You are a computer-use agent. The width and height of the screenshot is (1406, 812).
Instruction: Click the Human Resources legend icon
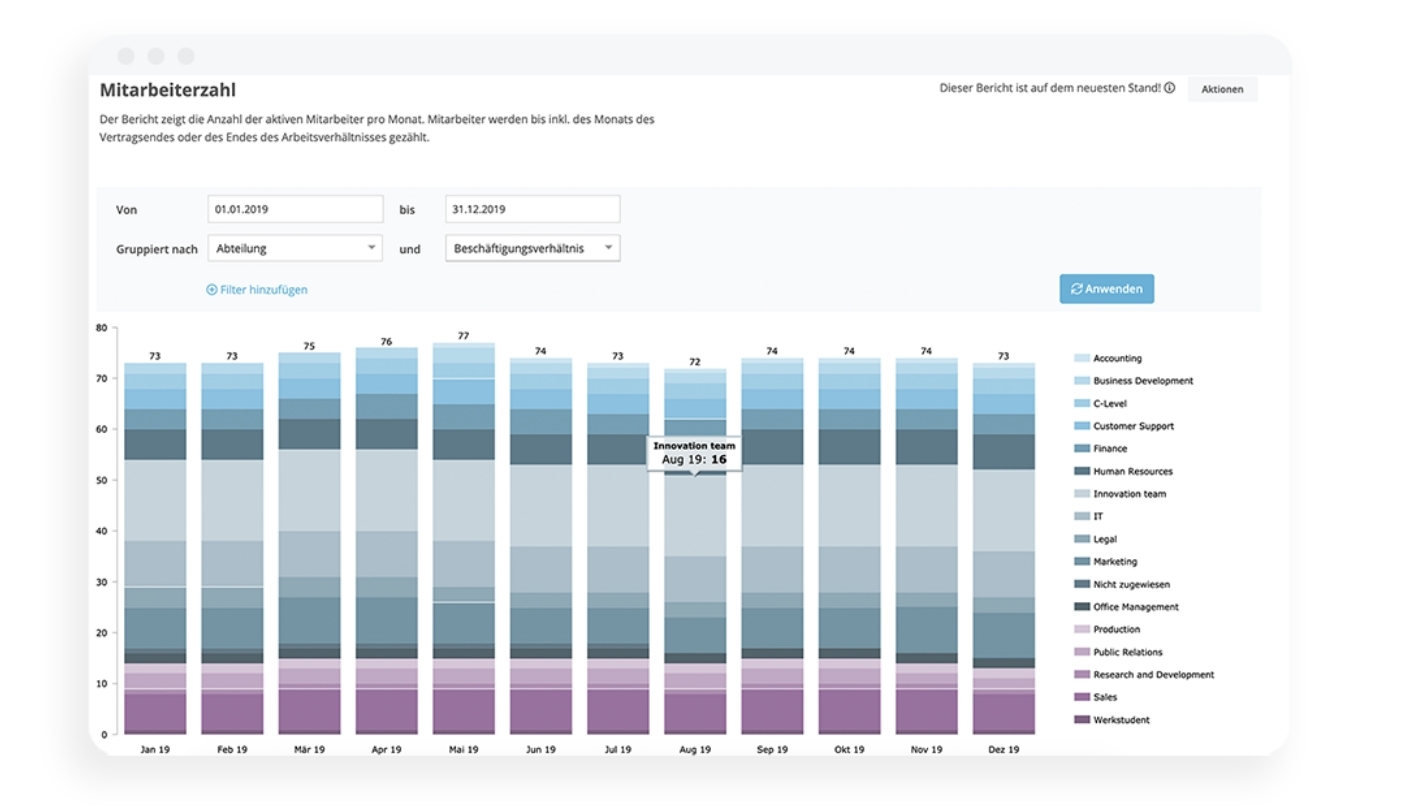tap(1081, 471)
